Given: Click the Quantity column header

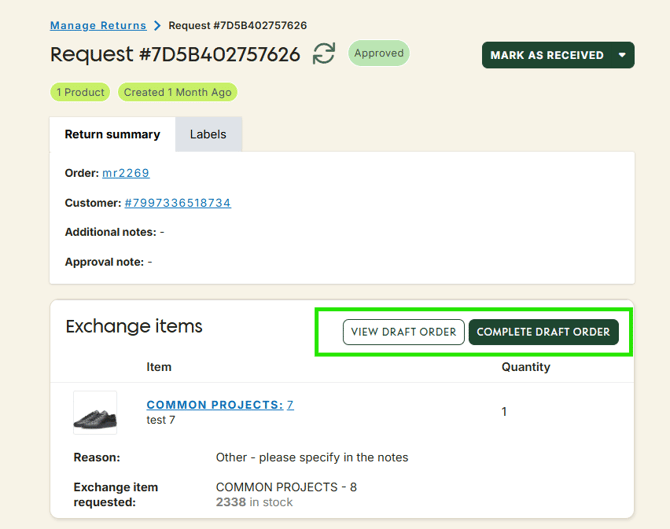Looking at the screenshot, I should (x=526, y=367).
